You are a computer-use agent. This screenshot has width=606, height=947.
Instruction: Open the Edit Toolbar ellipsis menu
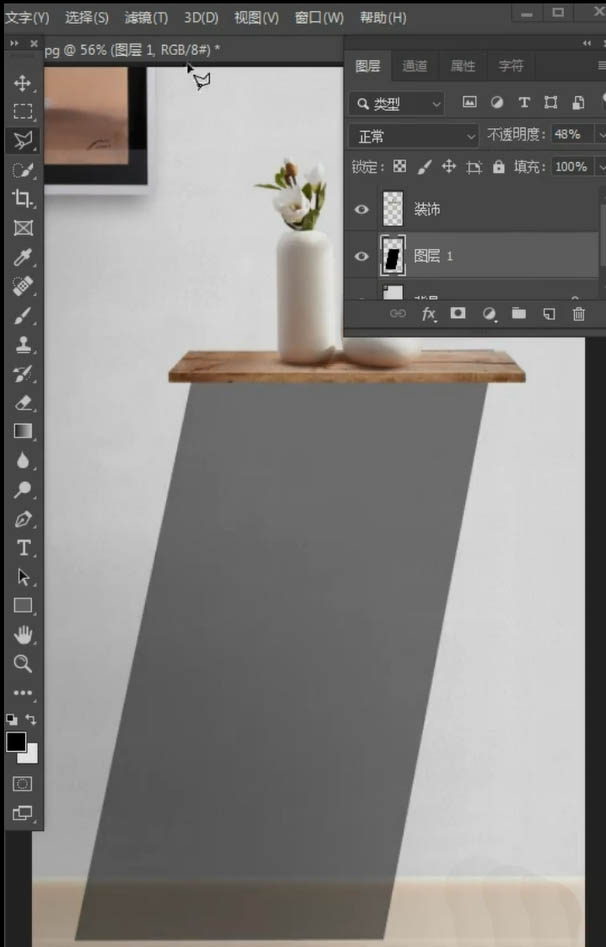coord(22,693)
